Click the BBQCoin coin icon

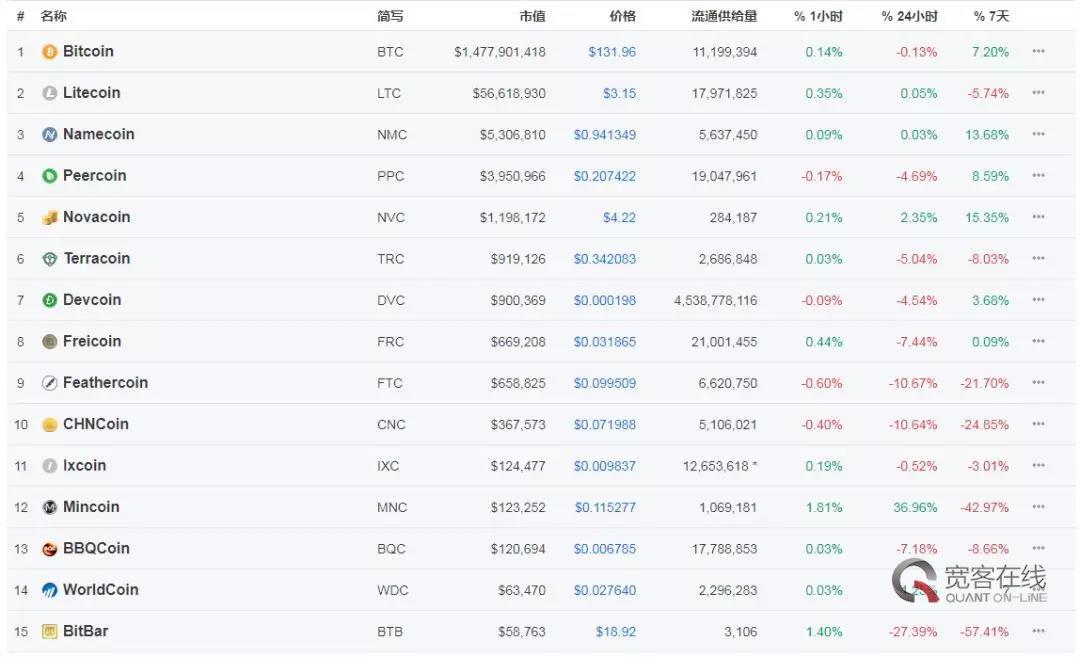50,549
